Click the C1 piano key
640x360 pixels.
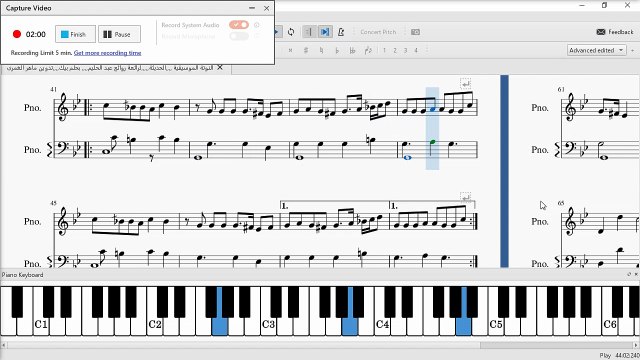41,324
